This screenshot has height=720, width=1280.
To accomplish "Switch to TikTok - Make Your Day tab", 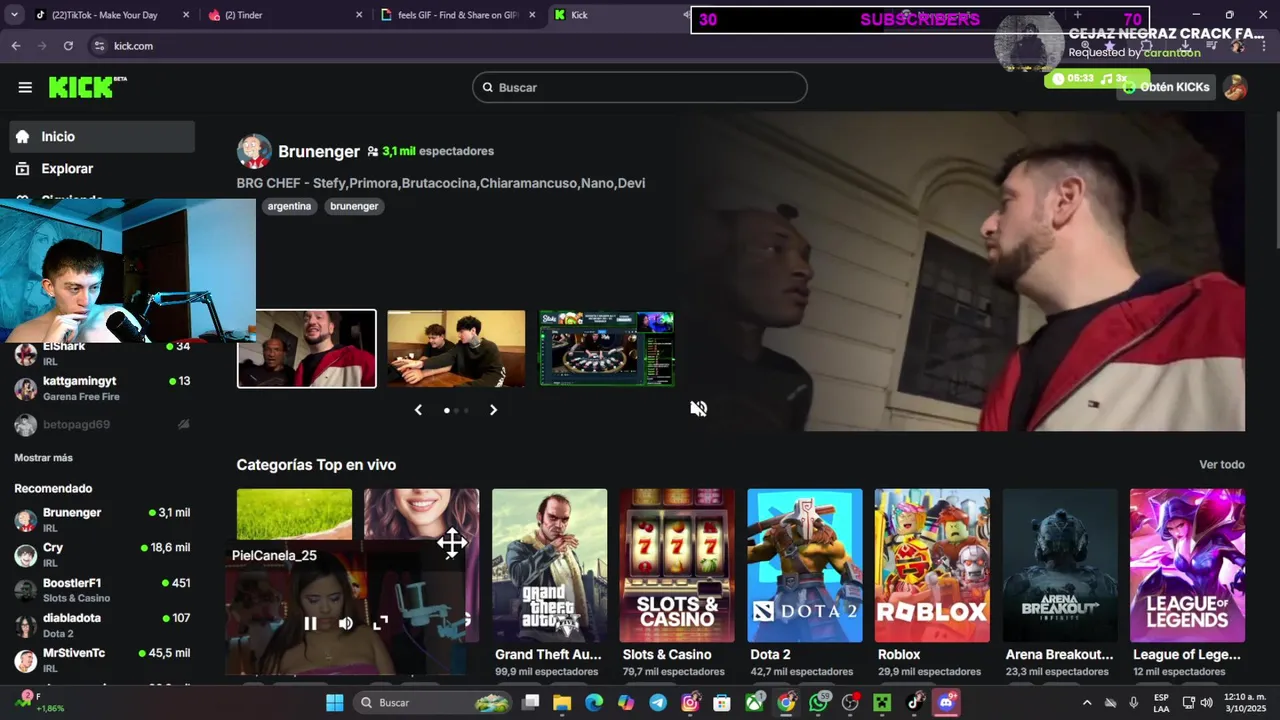I will 110,15.
